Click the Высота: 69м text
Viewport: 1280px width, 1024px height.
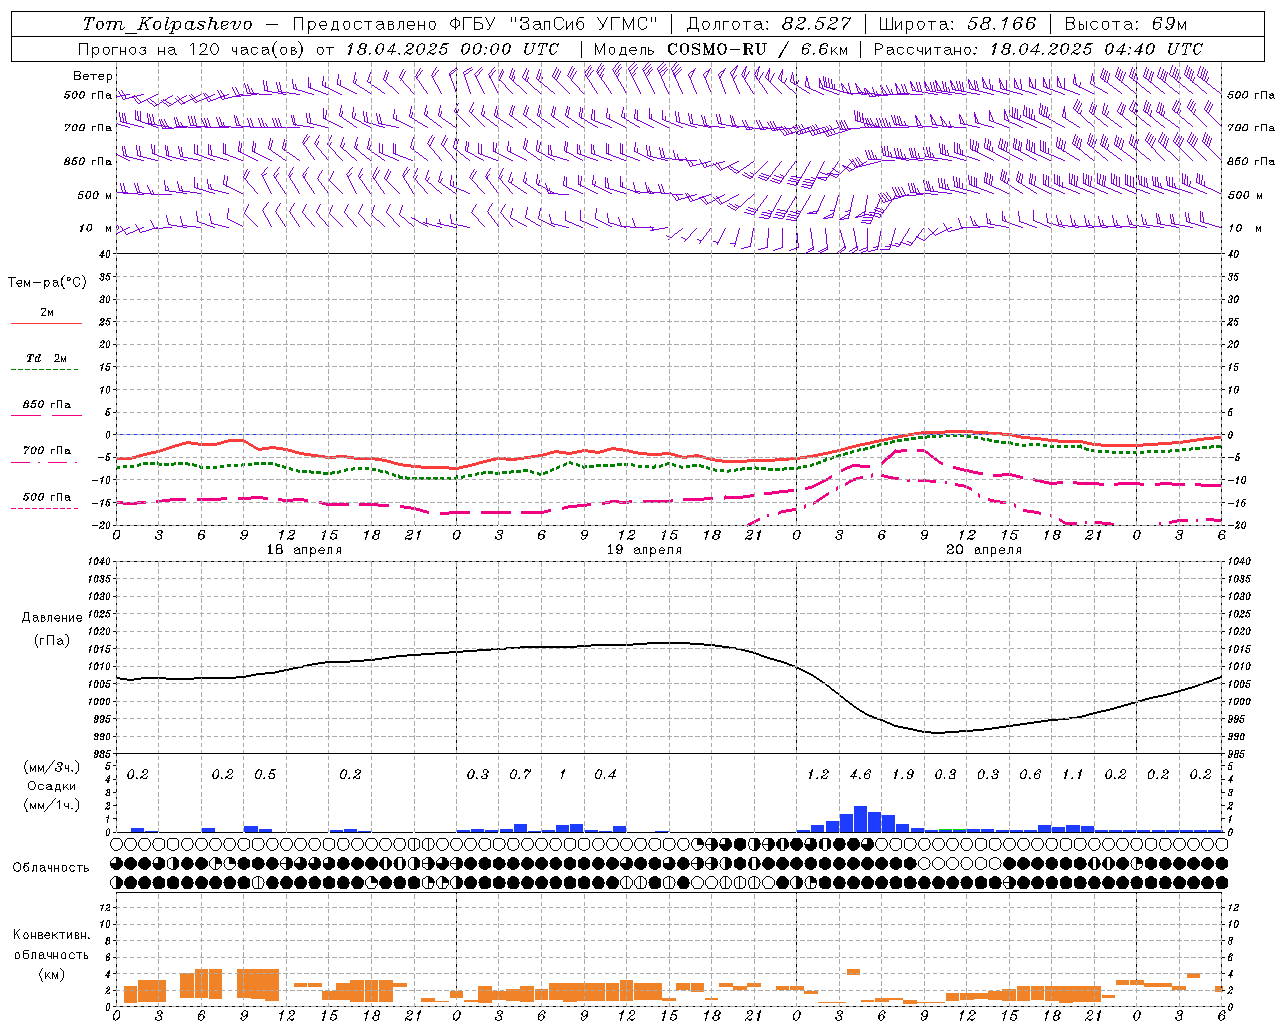[x=1125, y=24]
